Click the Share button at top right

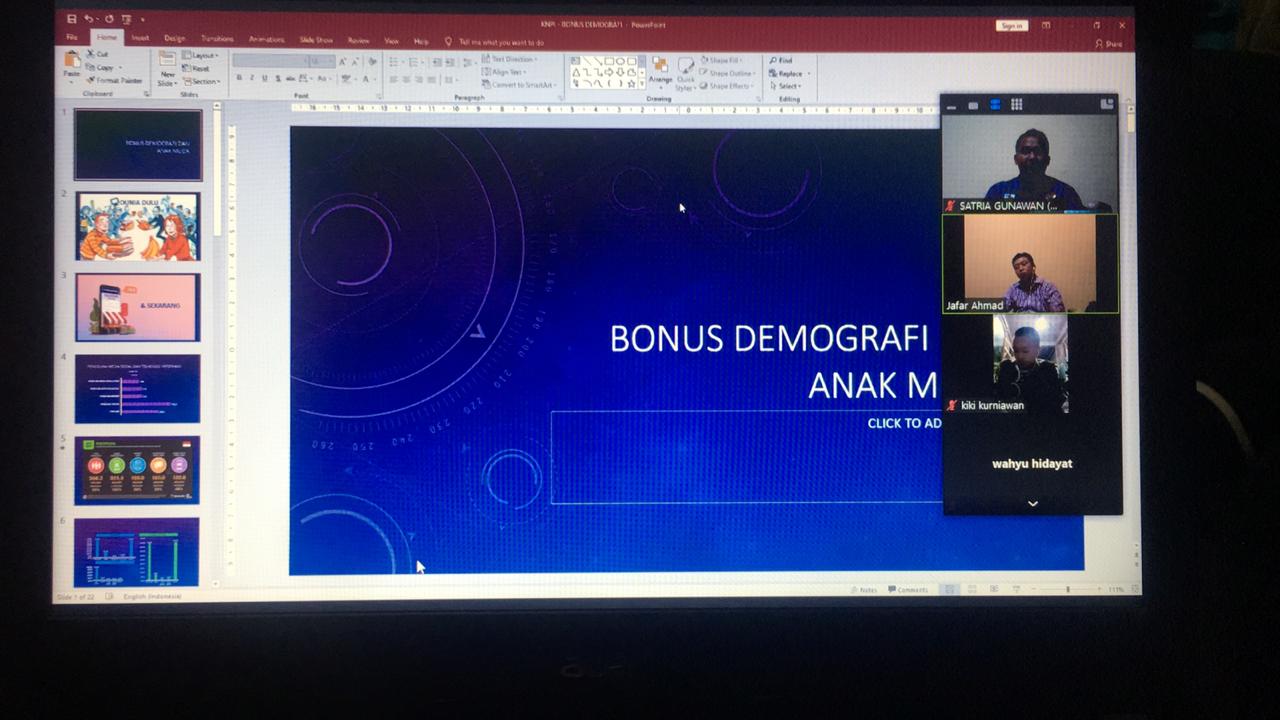point(1108,44)
